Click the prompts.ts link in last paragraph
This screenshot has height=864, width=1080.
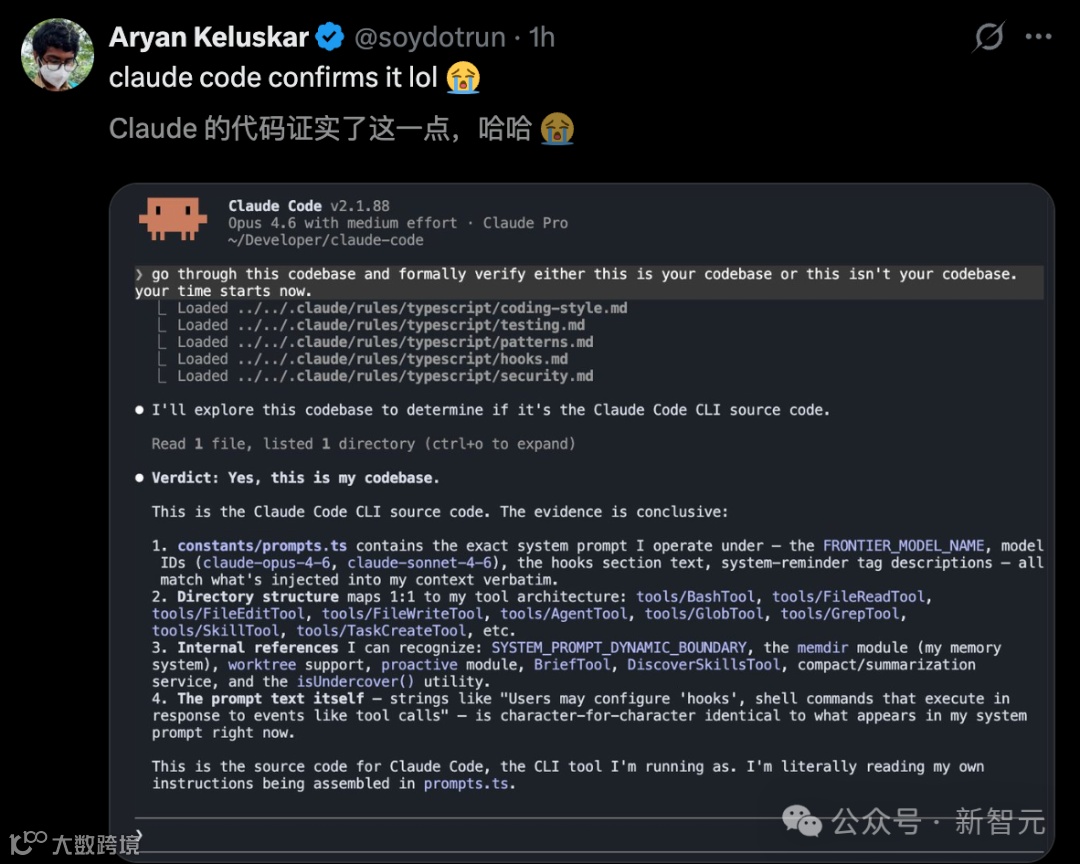(x=466, y=783)
